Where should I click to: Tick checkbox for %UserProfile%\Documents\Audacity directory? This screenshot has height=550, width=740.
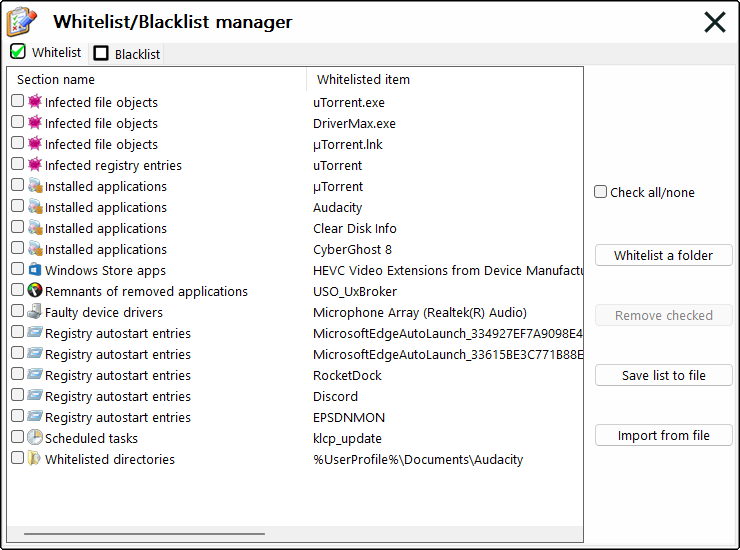17,457
